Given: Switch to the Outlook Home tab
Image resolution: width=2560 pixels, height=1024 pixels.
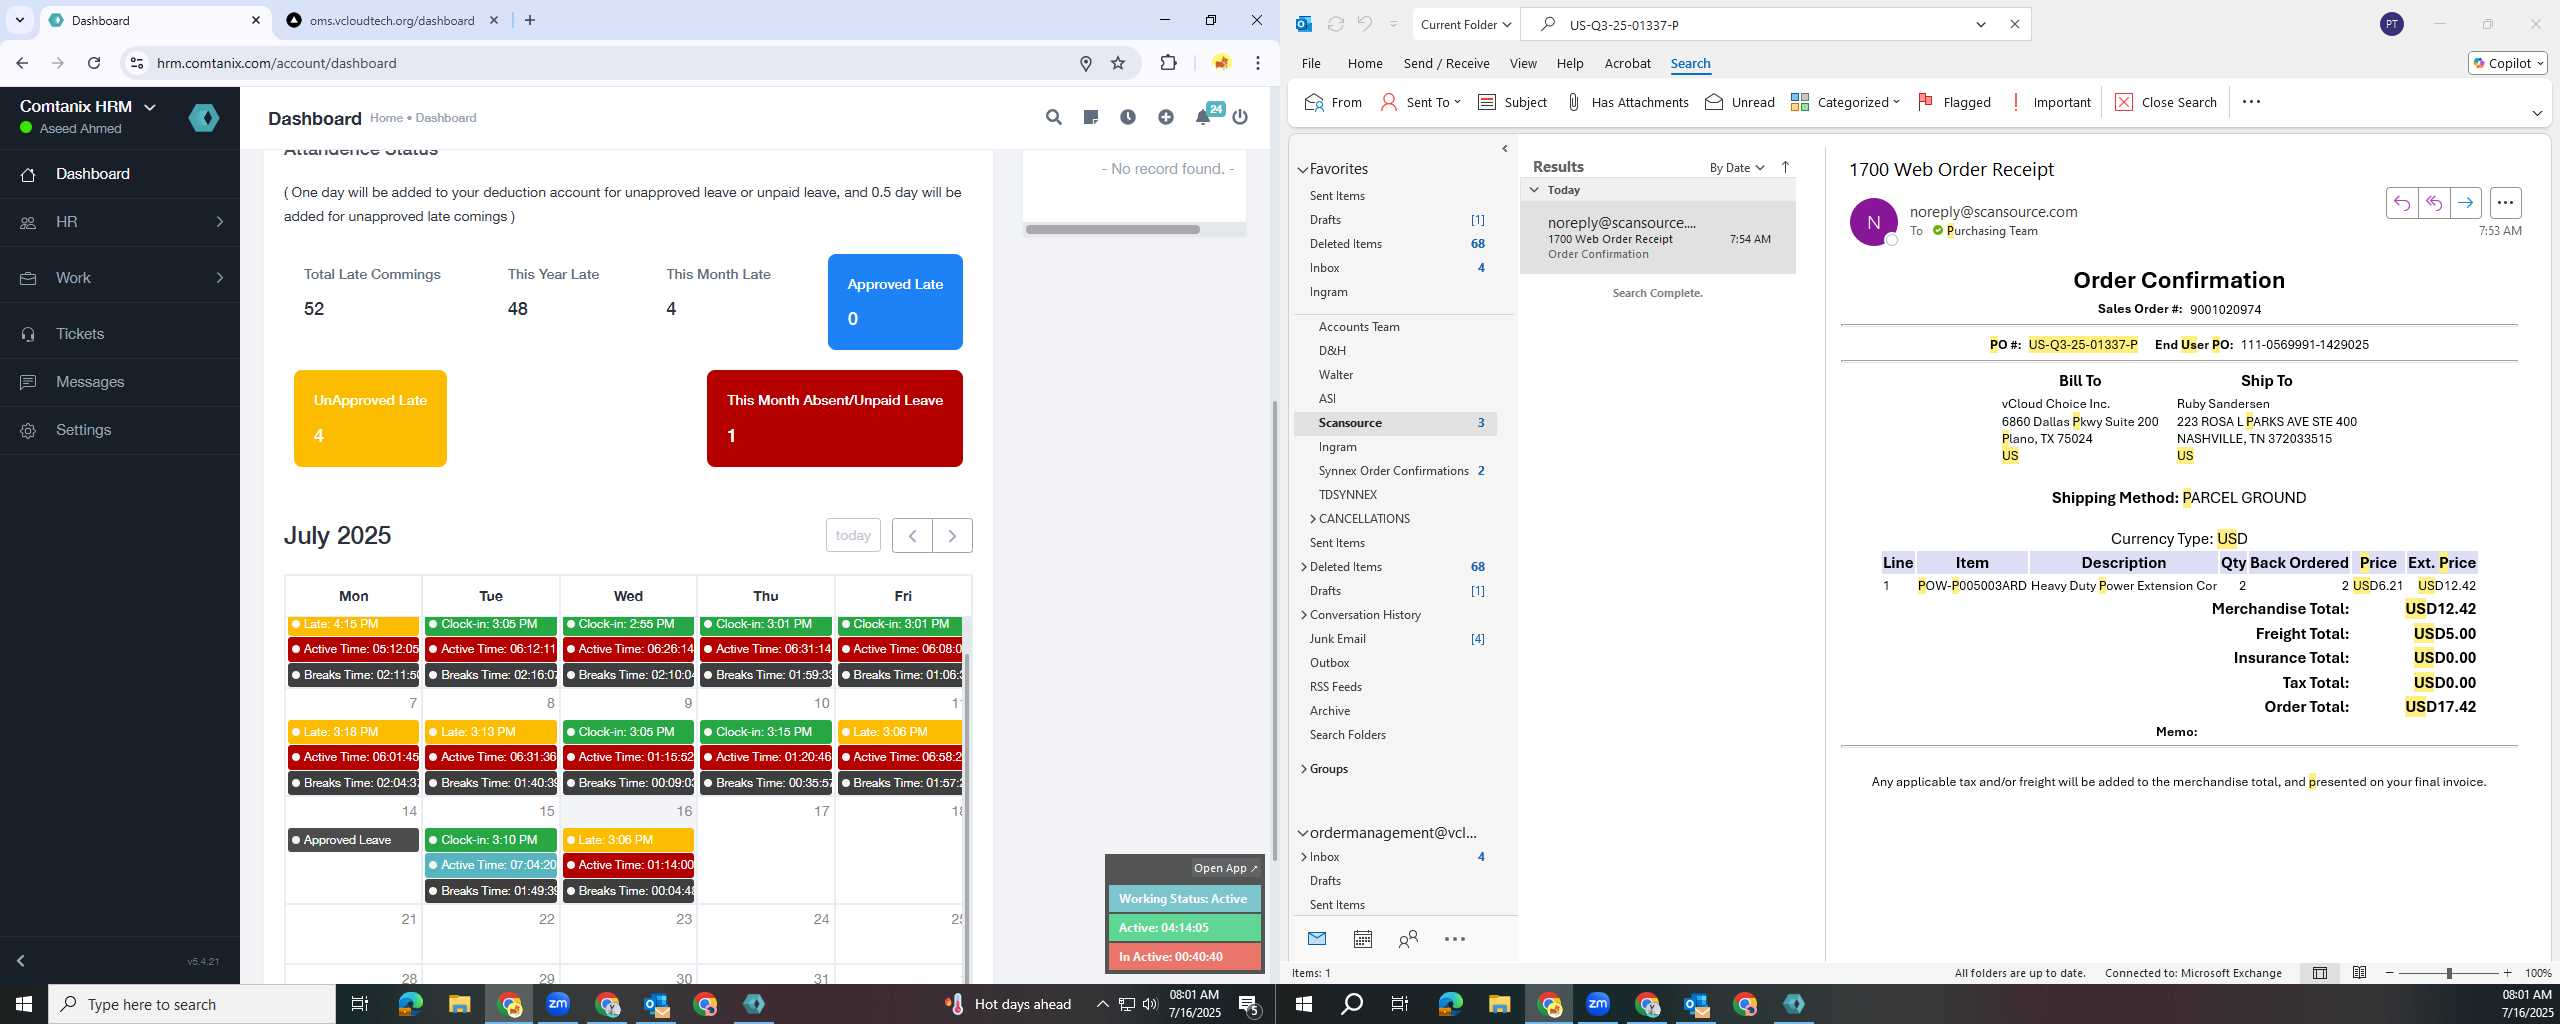Looking at the screenshot, I should [x=1365, y=63].
